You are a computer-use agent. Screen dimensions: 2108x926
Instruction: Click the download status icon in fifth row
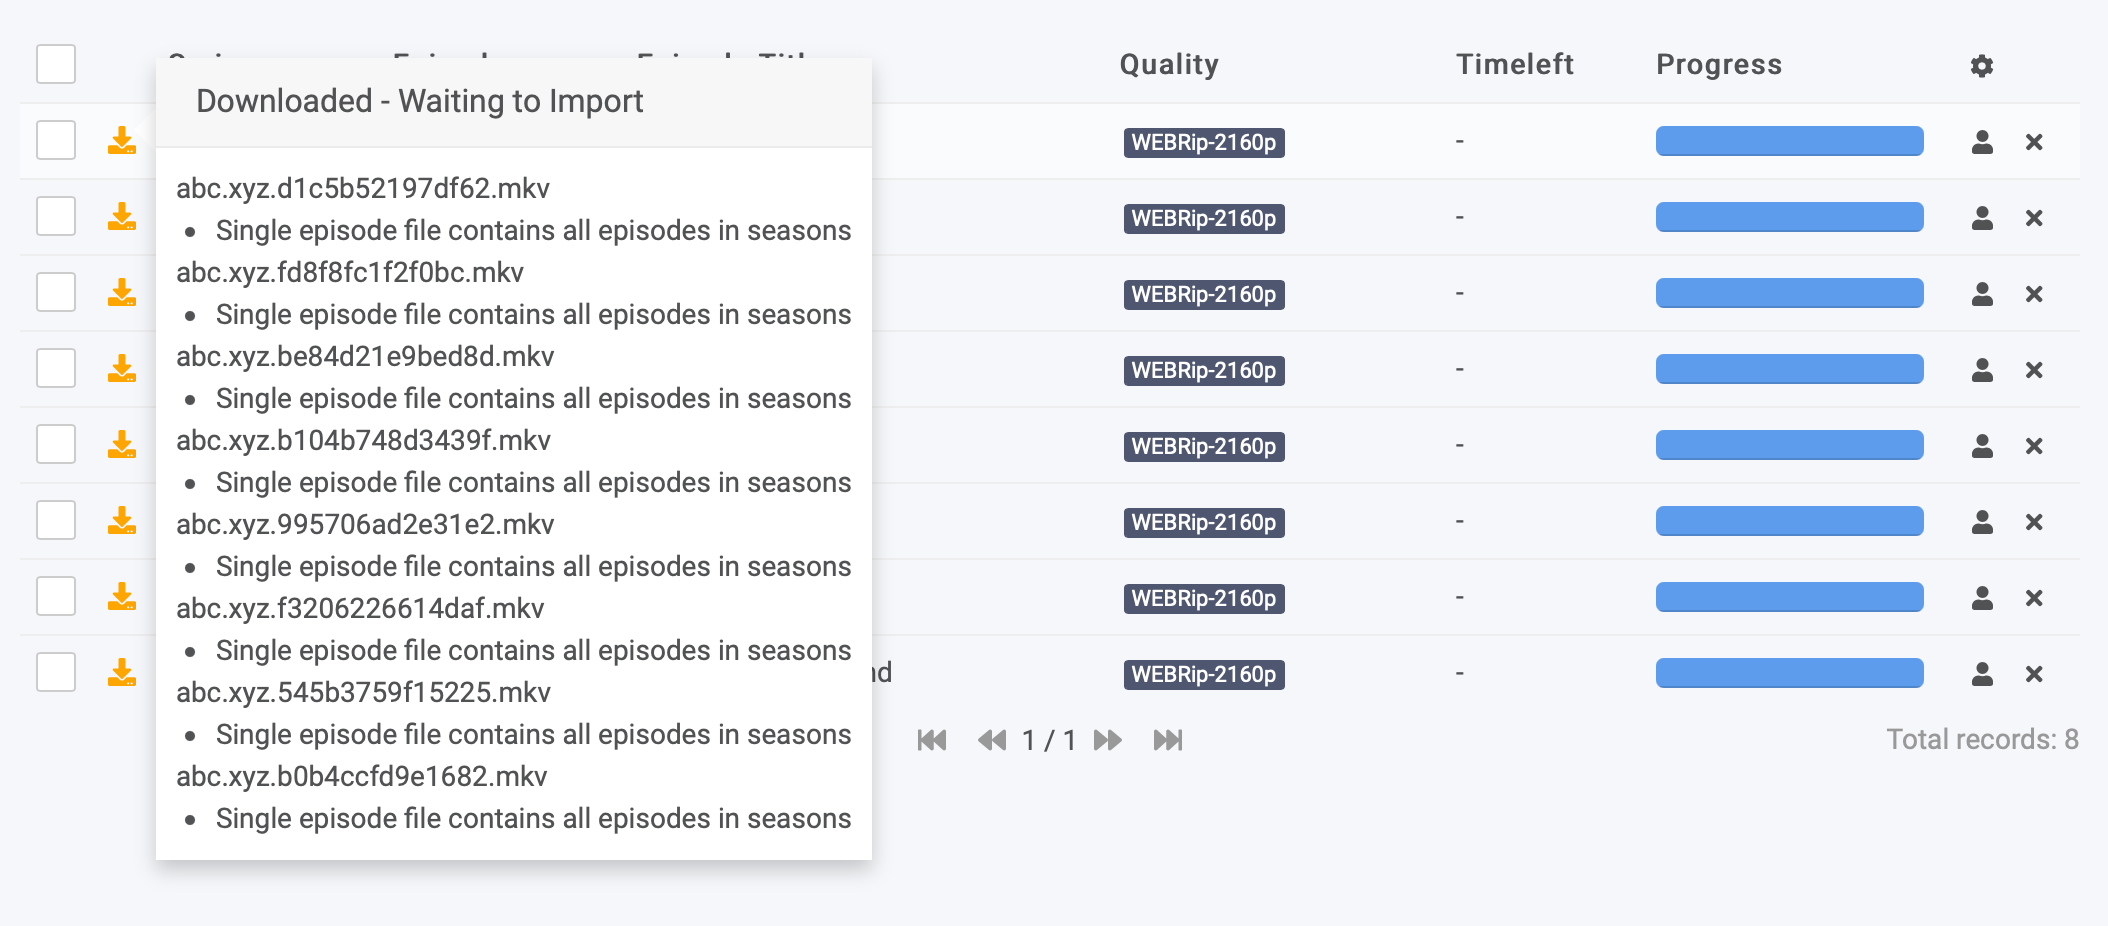click(122, 445)
